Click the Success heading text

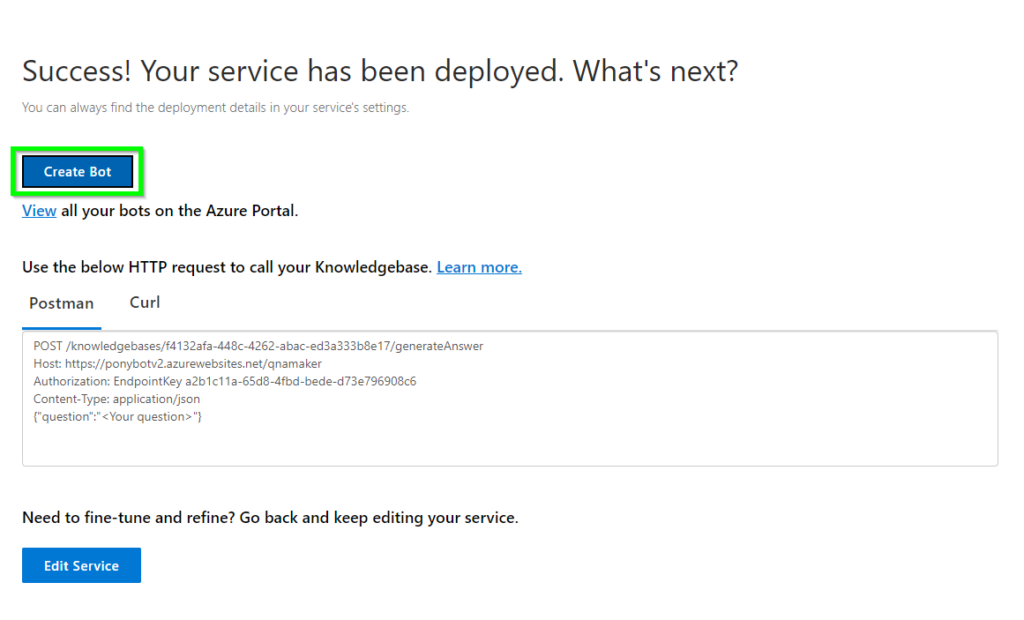pyautogui.click(x=380, y=71)
